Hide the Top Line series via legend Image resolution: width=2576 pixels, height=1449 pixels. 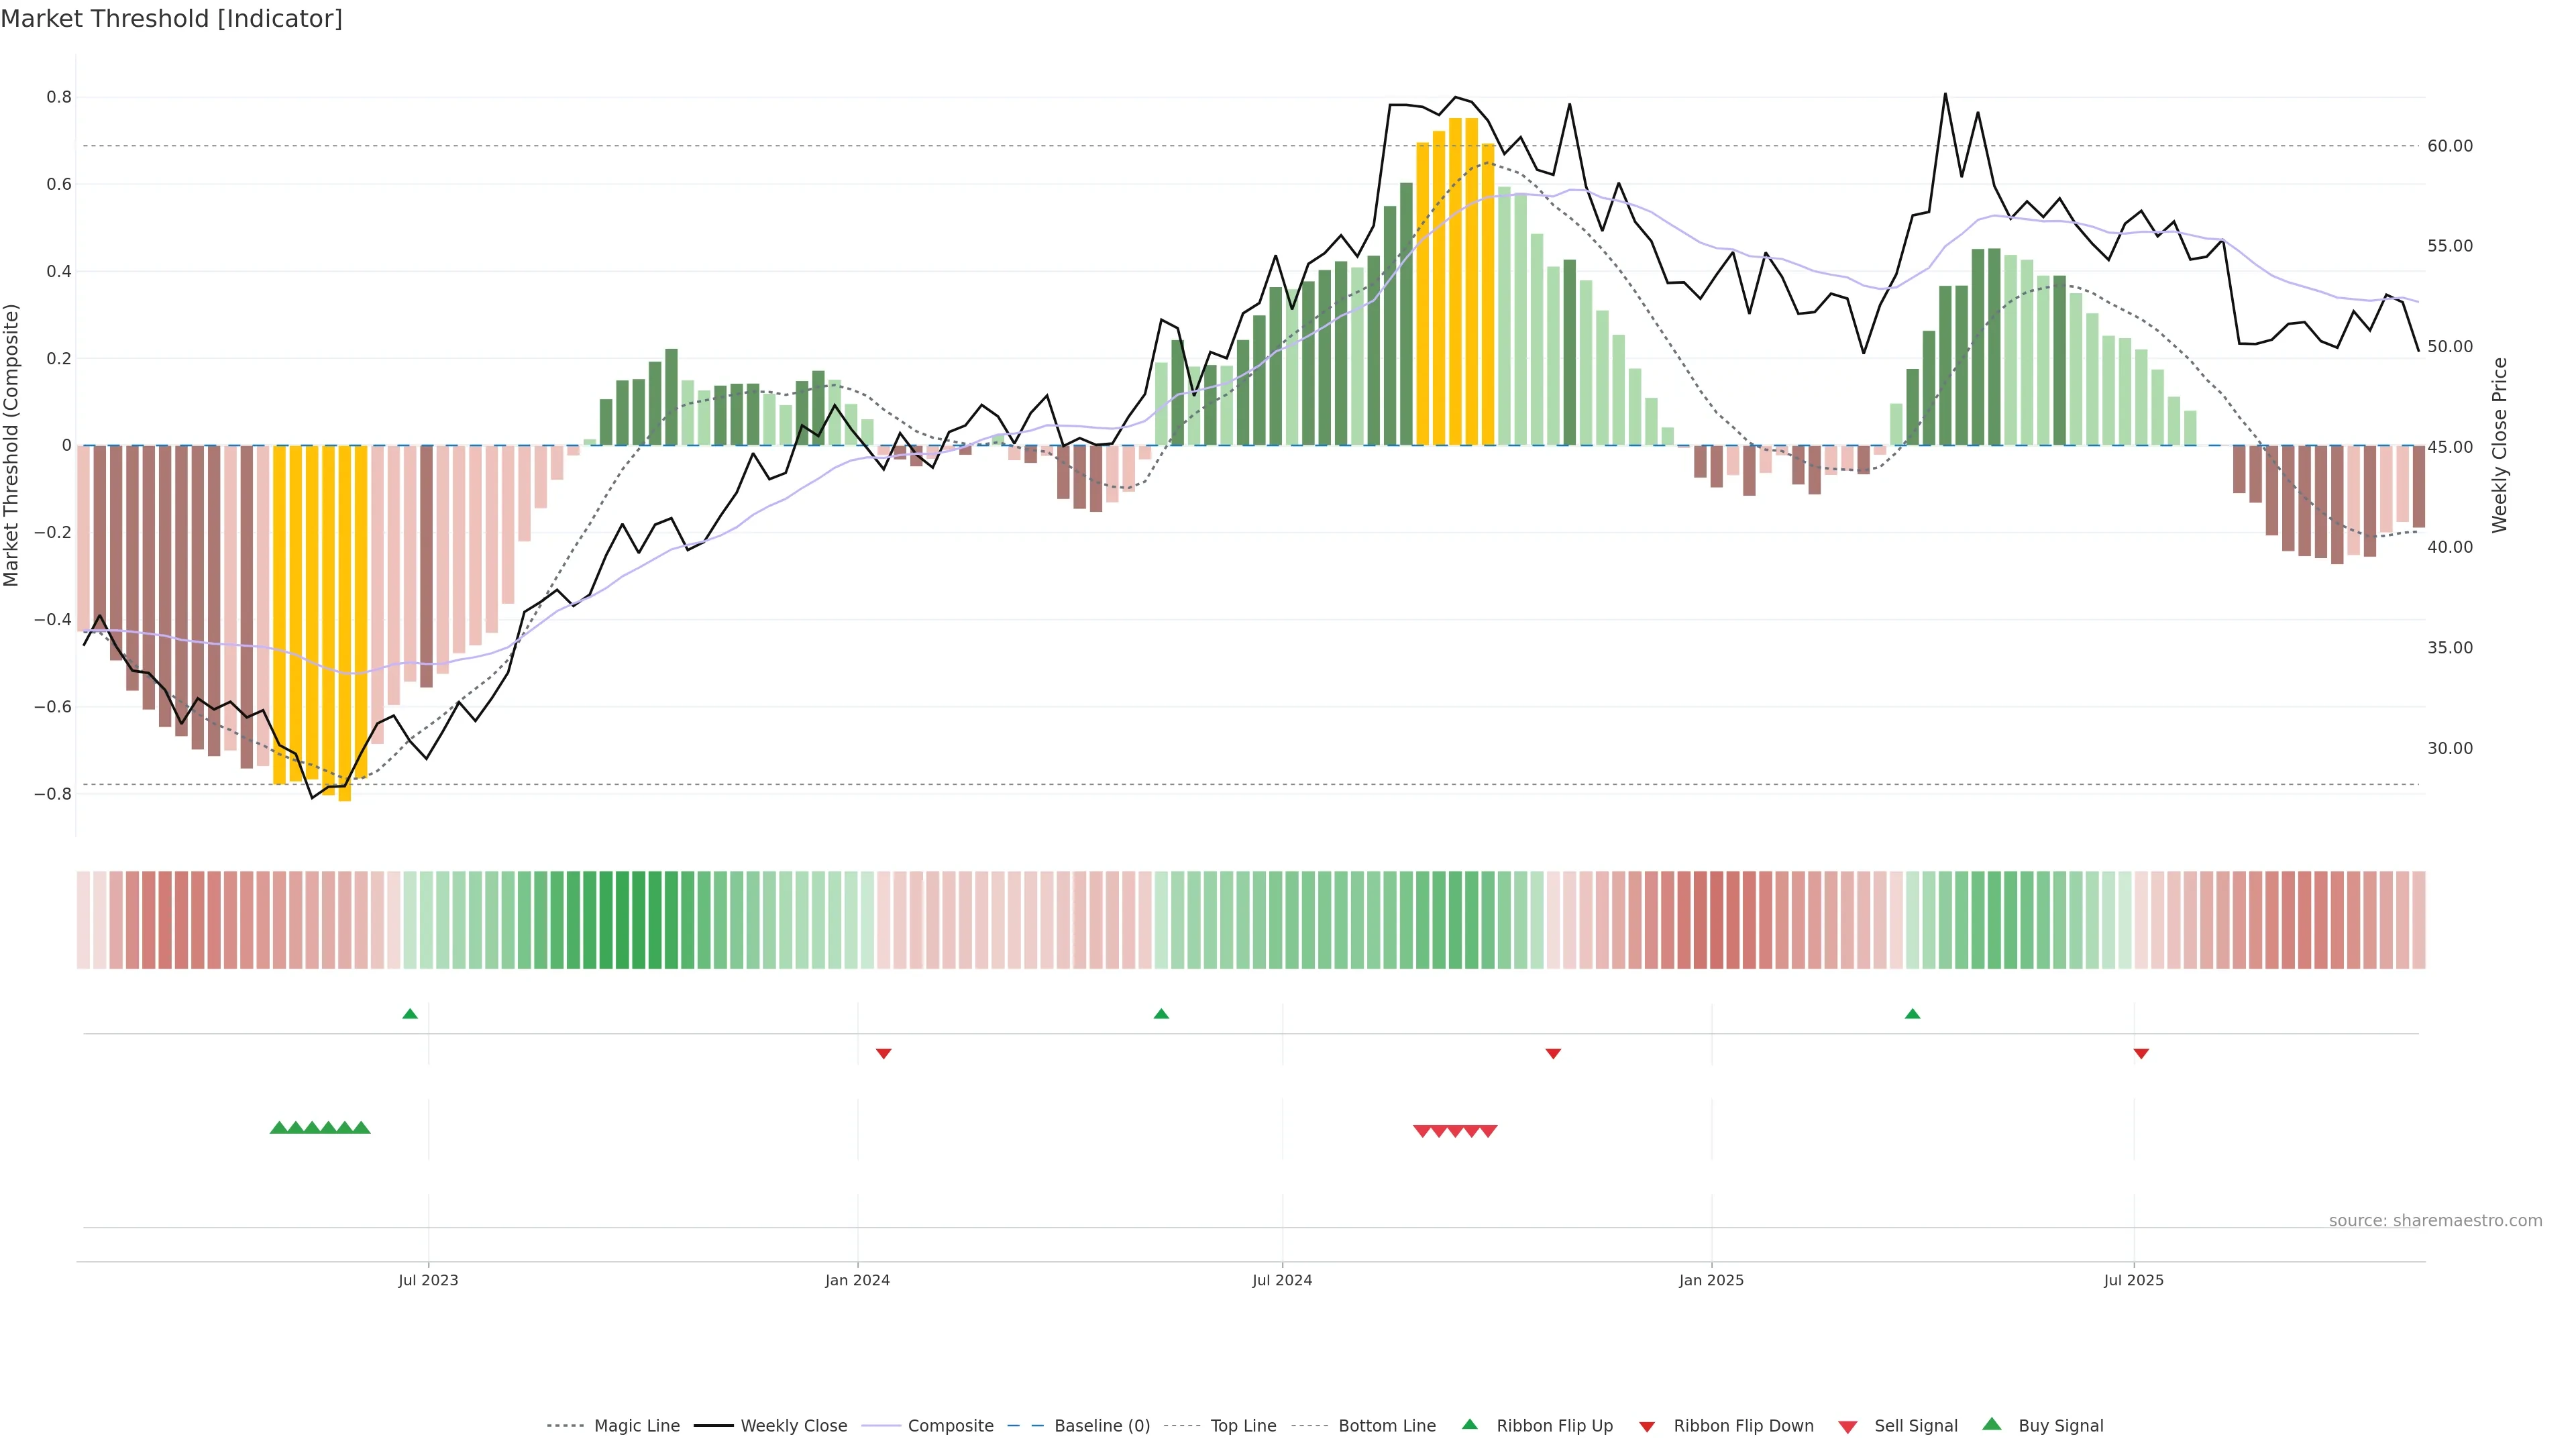point(1243,1426)
